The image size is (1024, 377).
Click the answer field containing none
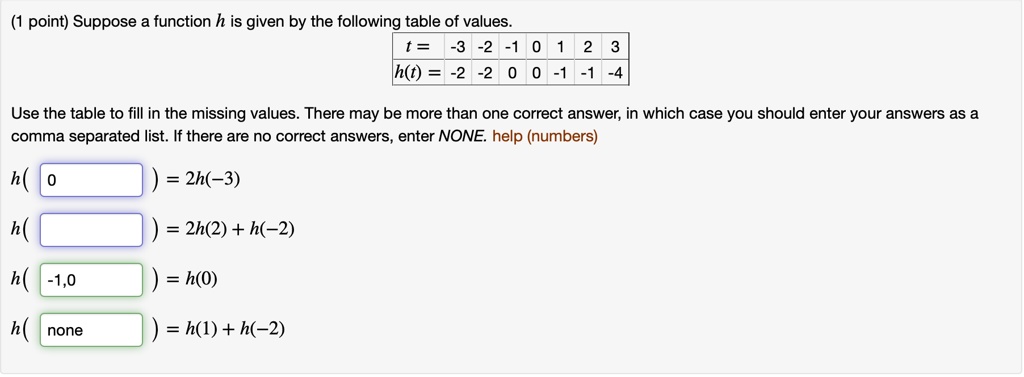click(x=91, y=330)
